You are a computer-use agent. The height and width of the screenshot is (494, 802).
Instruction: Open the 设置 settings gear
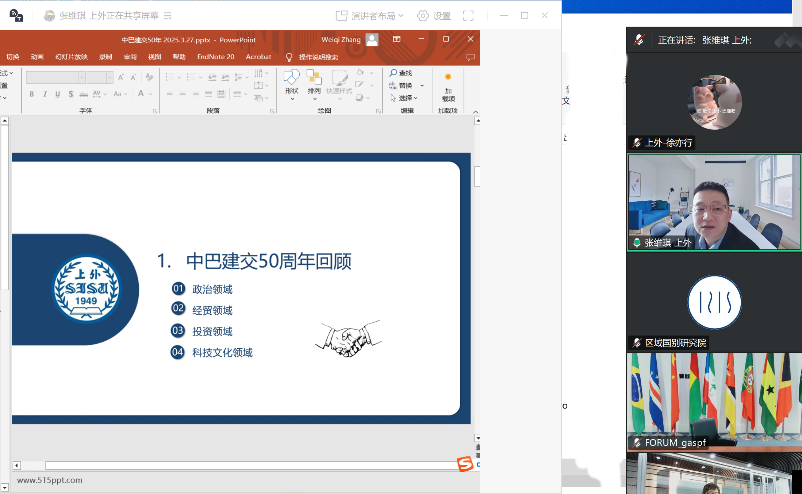434,16
